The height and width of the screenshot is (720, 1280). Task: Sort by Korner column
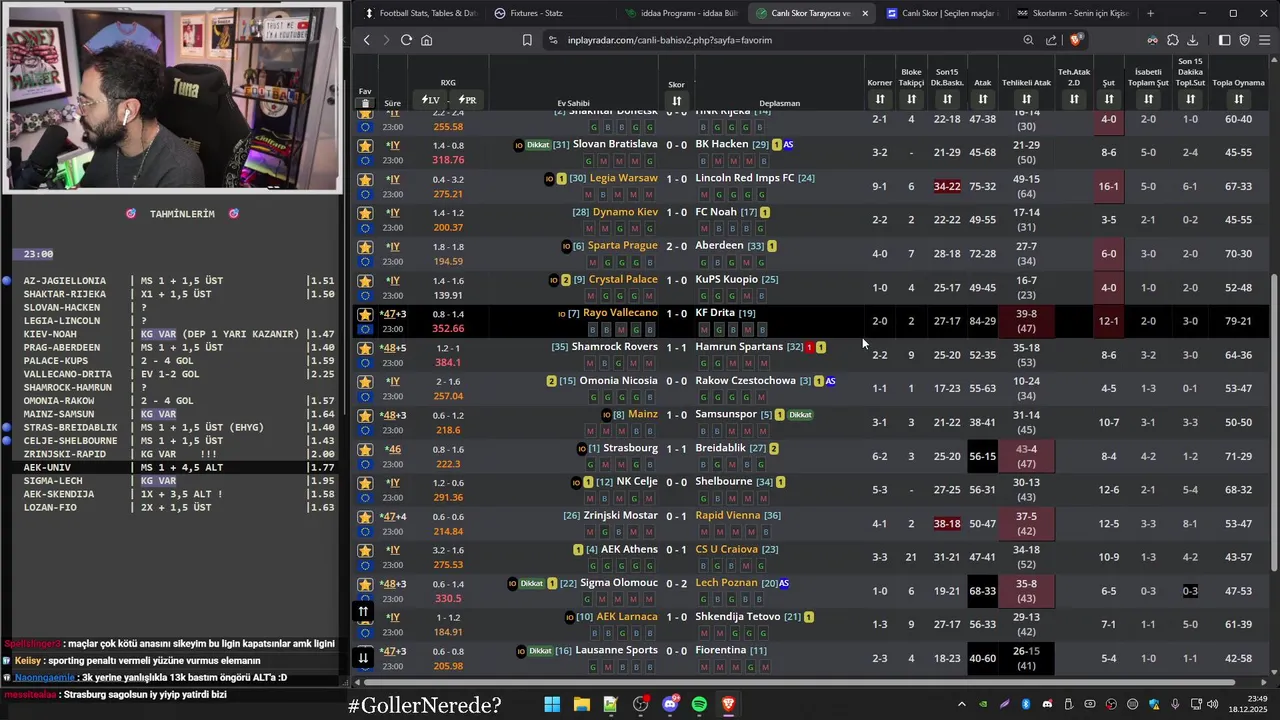880,99
